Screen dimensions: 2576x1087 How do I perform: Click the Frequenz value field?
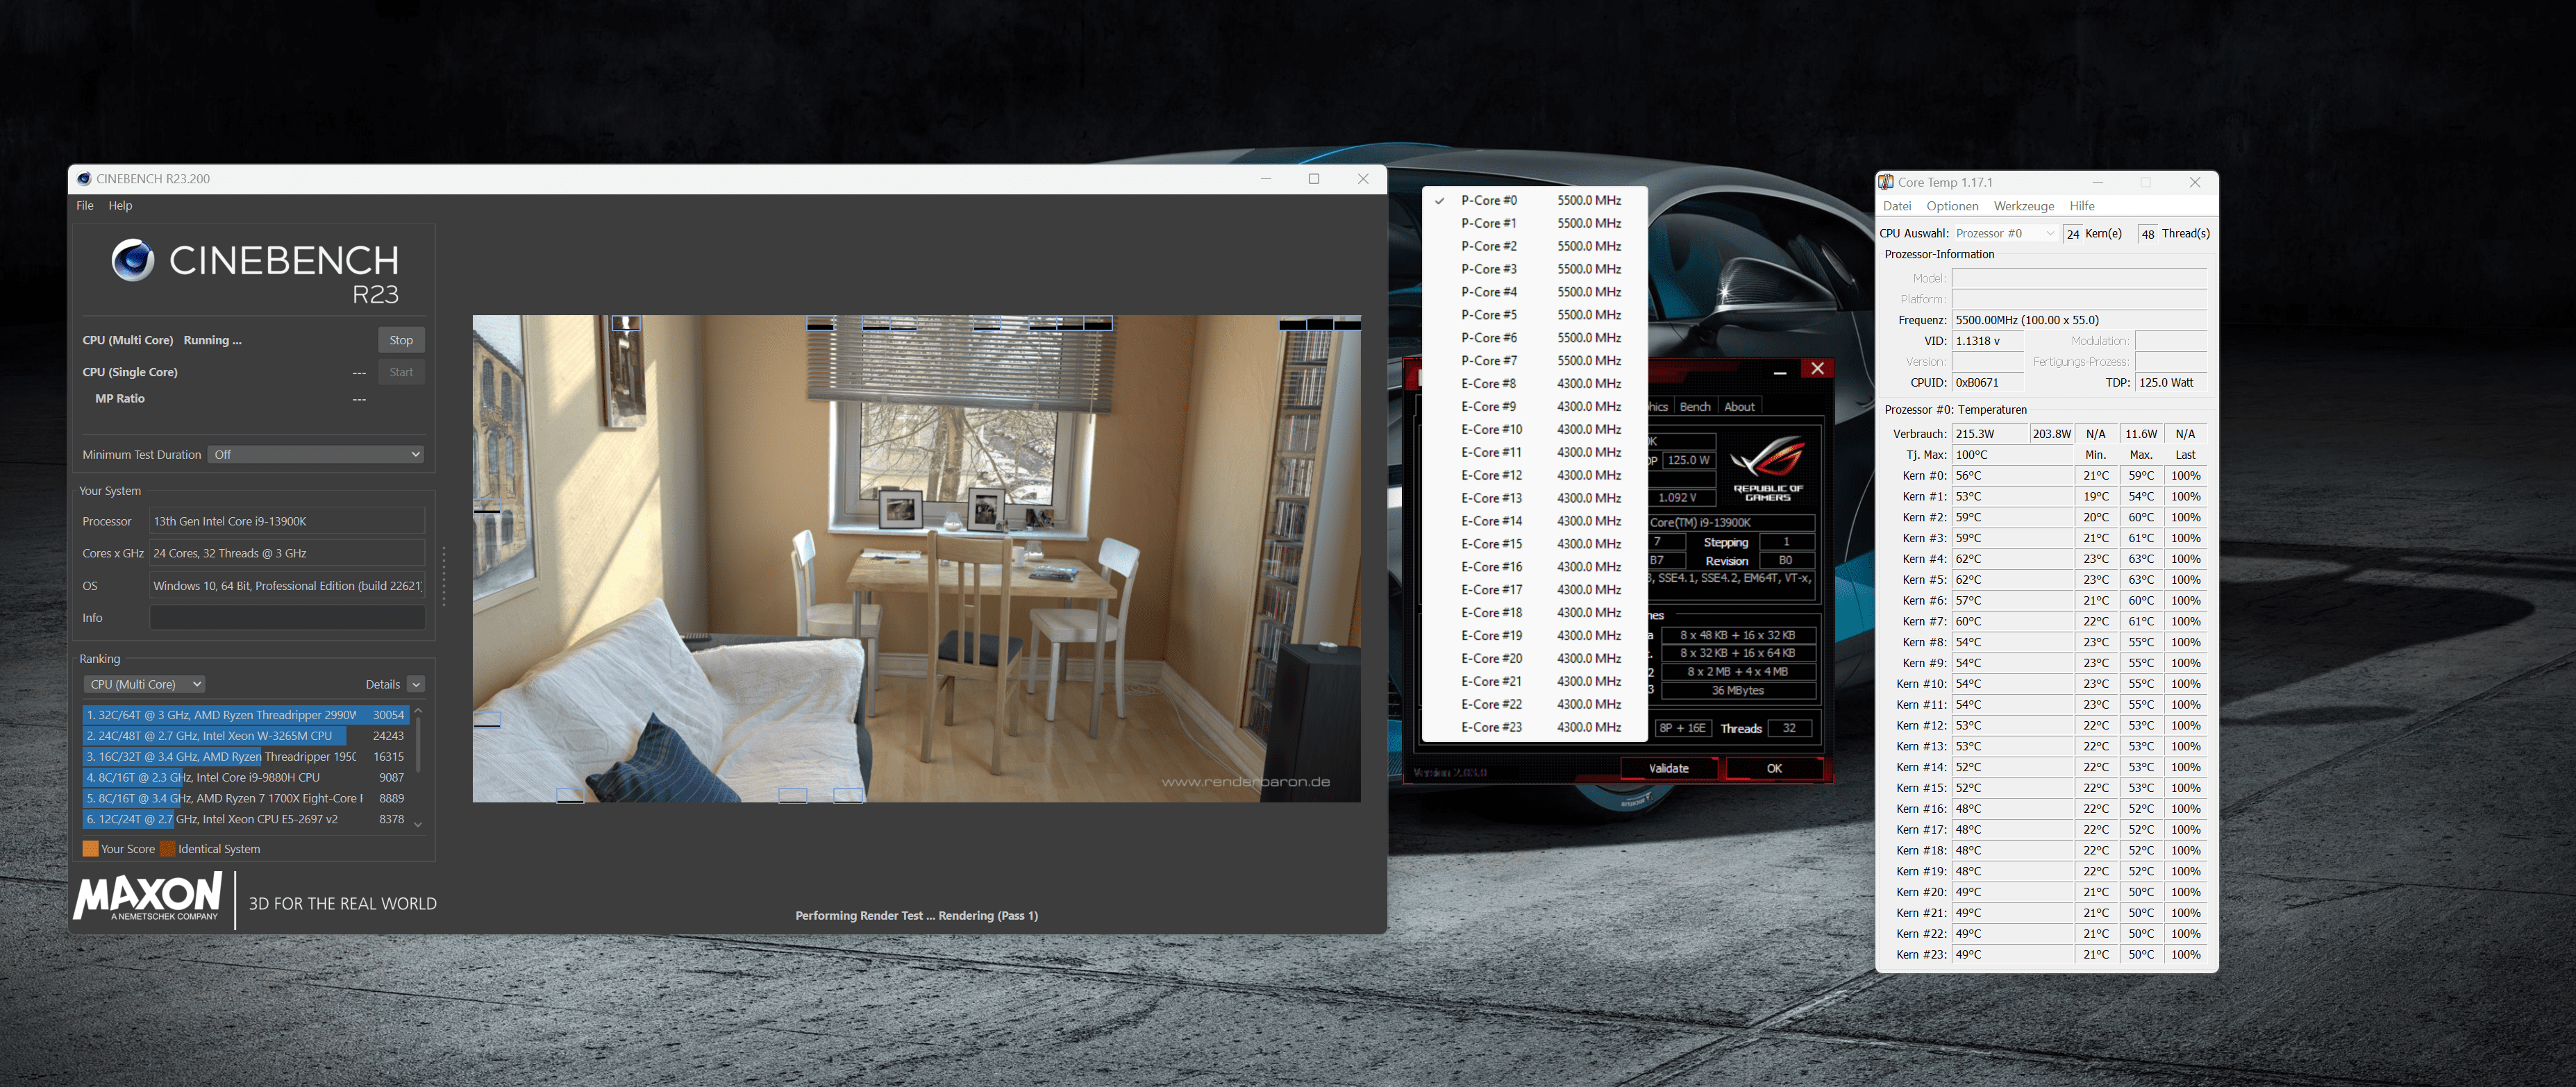(2079, 320)
